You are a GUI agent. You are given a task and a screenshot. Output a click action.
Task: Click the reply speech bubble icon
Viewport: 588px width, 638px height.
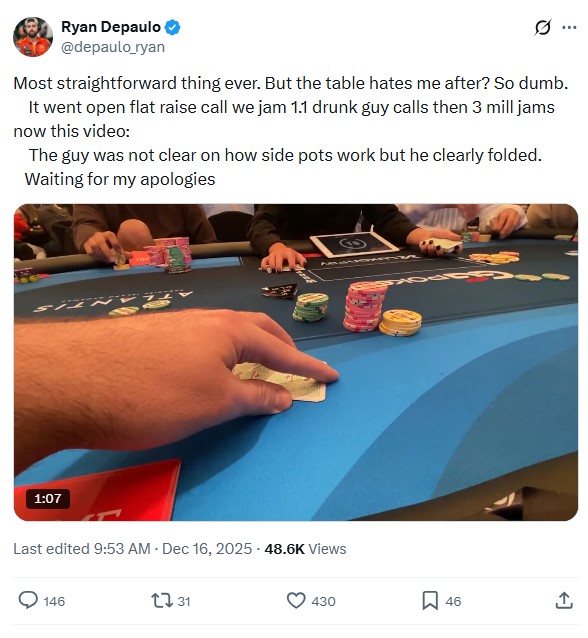pos(28,601)
